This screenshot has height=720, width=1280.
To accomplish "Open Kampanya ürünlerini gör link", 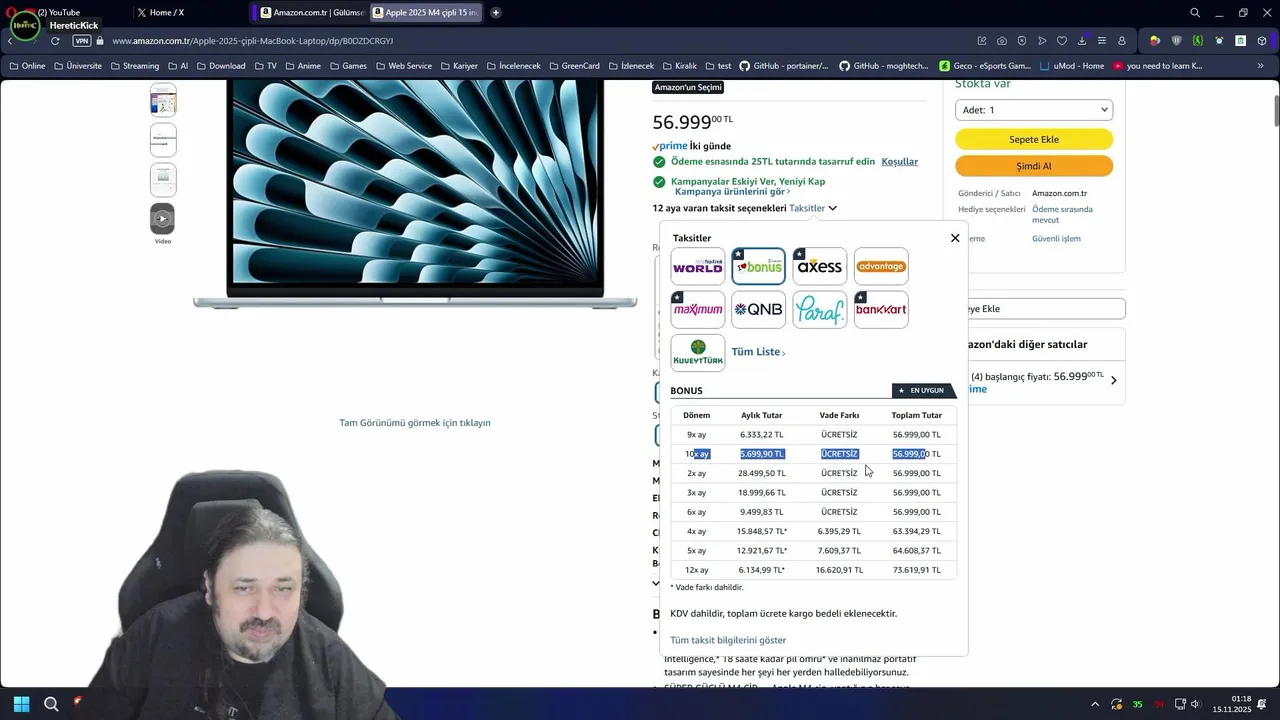I will [x=732, y=191].
